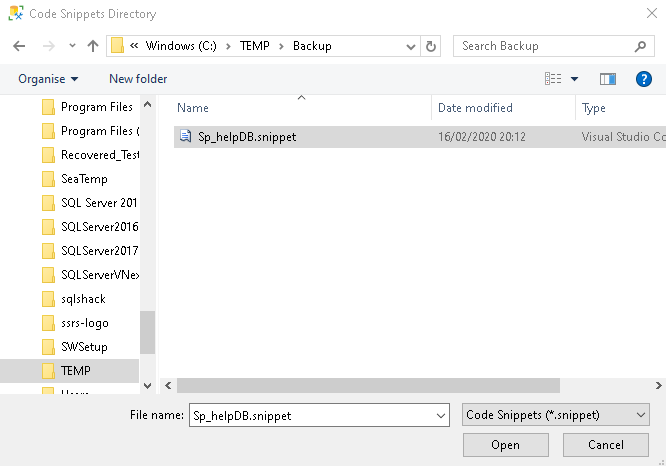Open the view options dropdown arrow

[x=574, y=79]
